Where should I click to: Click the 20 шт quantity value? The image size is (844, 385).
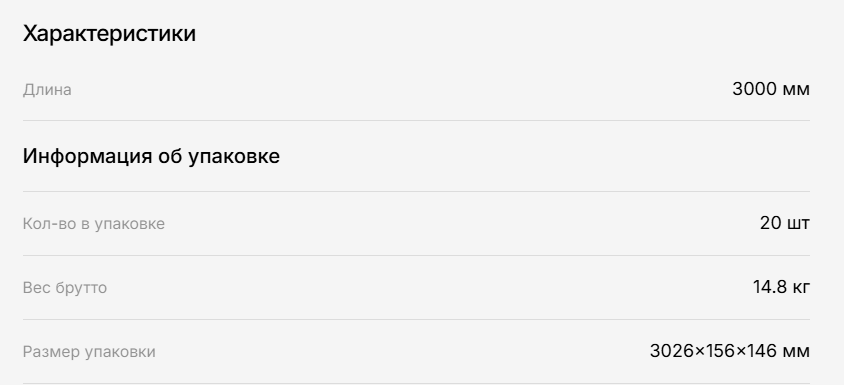point(785,223)
